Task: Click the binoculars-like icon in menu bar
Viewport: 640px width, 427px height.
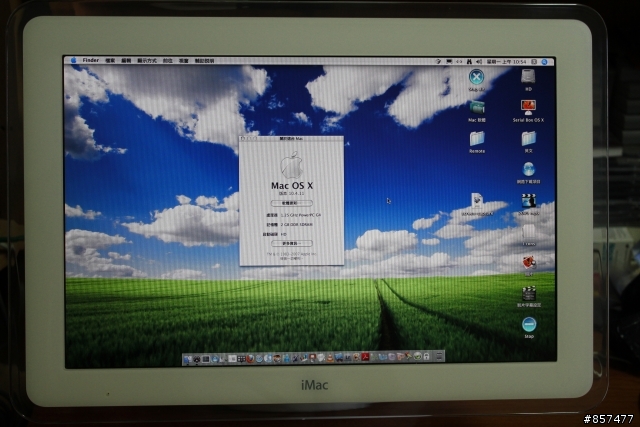Action: (x=469, y=62)
